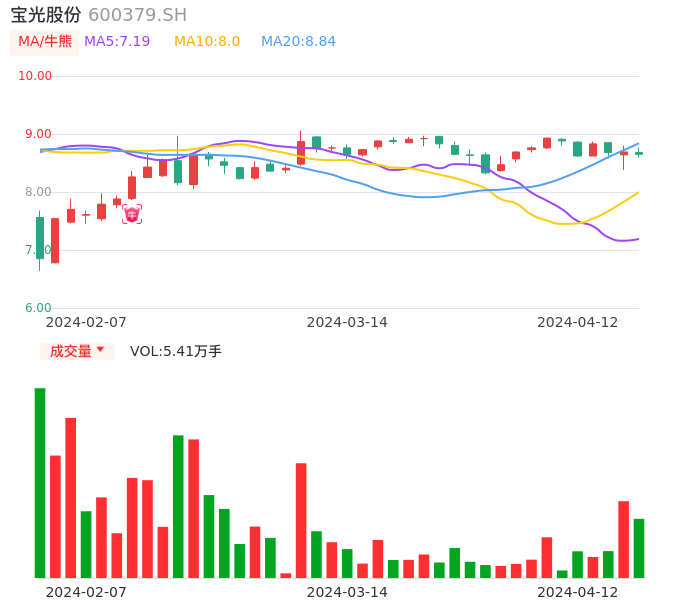Click the 10.00 price axis label
686x606 pixels.
coord(35,76)
